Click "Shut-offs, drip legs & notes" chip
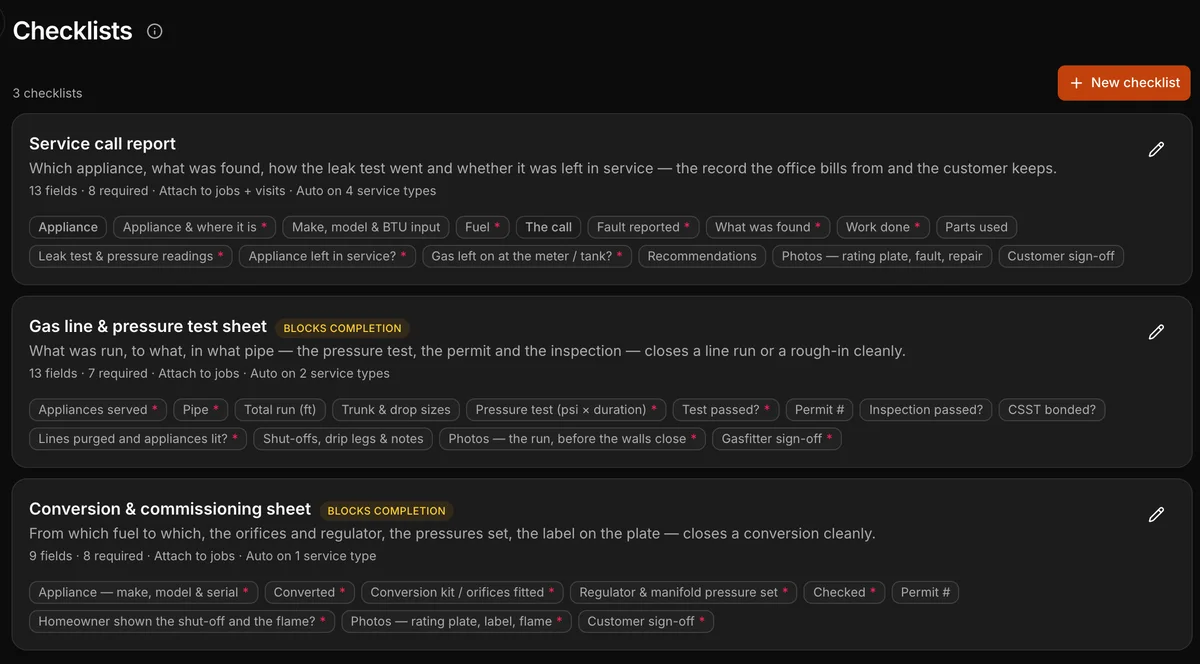Viewport: 1200px width, 664px height. 343,438
